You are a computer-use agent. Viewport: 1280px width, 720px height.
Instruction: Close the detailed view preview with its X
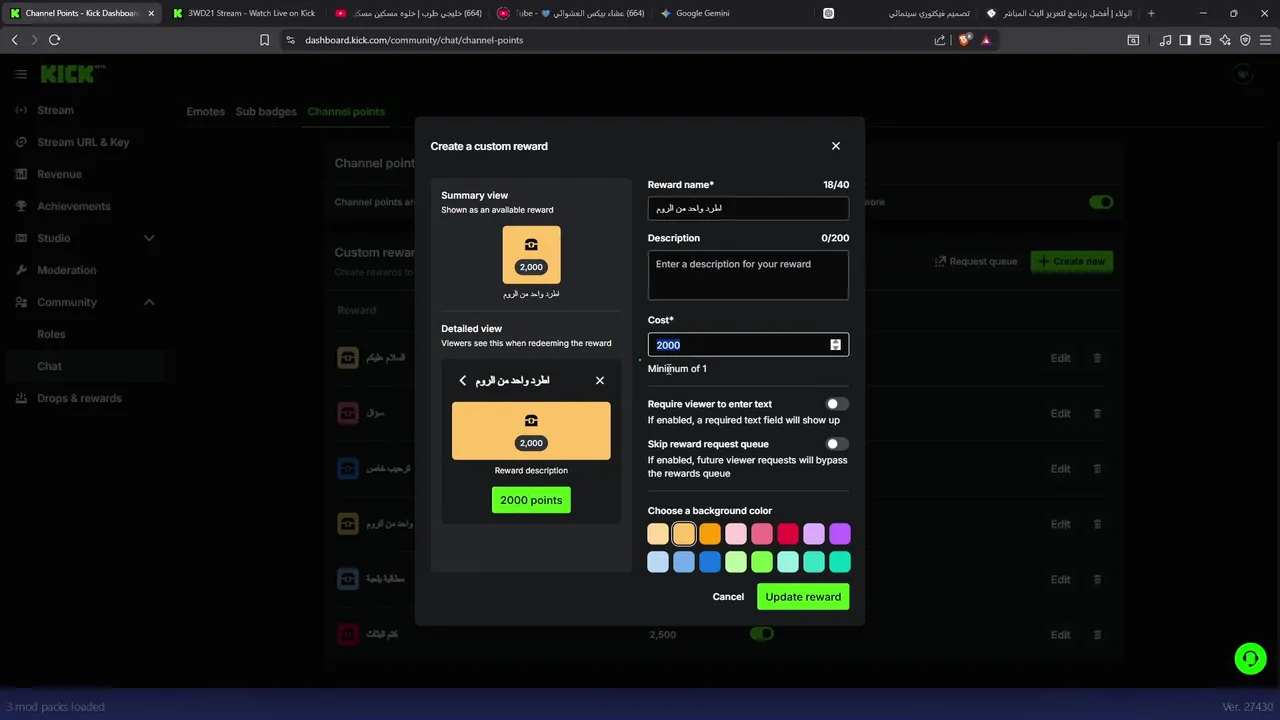(x=600, y=380)
